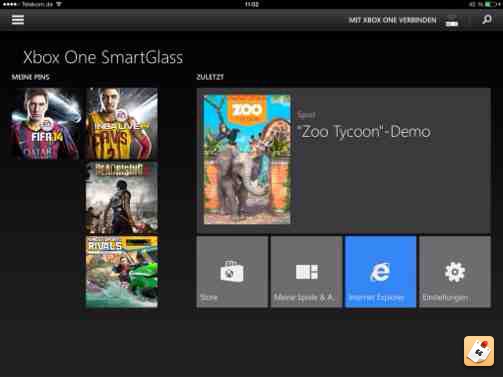Click the Xbox One SmartGlass title

[103, 57]
